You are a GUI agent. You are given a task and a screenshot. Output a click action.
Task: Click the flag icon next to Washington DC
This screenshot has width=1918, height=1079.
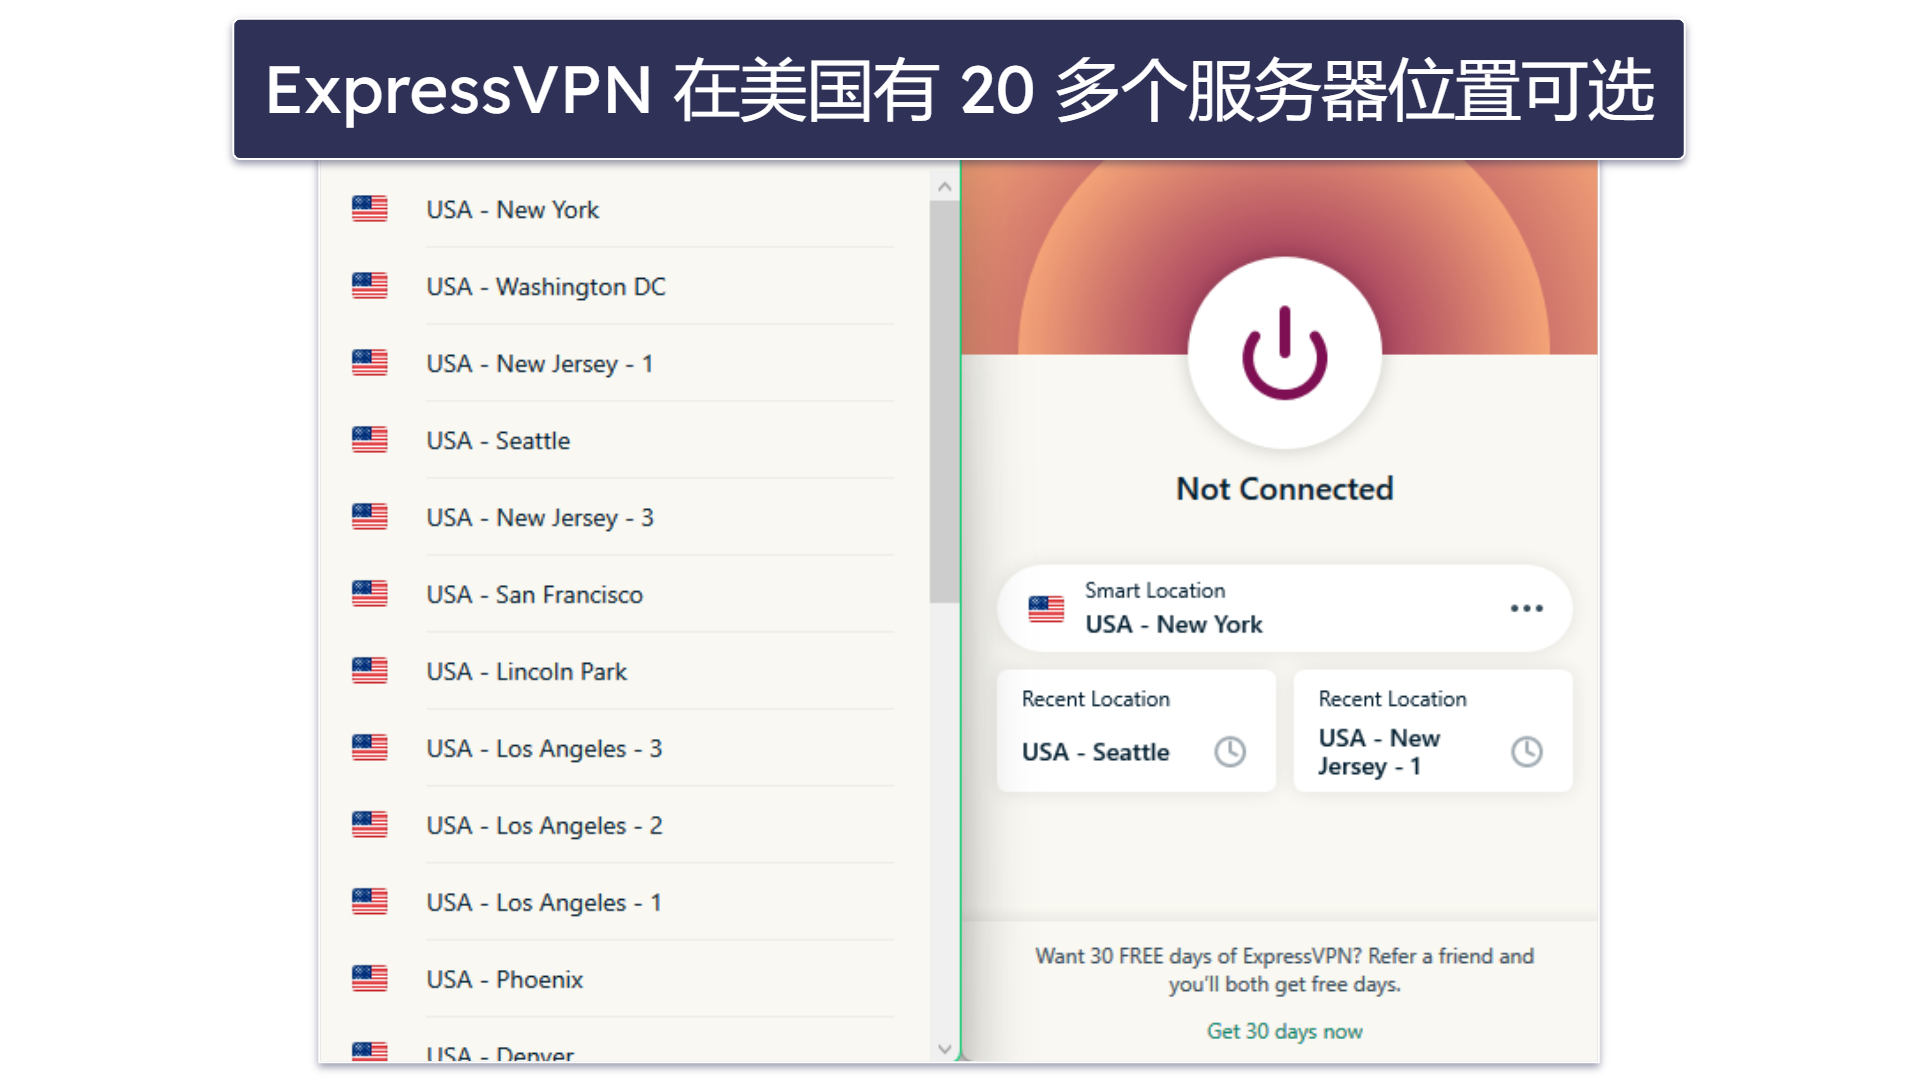point(369,286)
